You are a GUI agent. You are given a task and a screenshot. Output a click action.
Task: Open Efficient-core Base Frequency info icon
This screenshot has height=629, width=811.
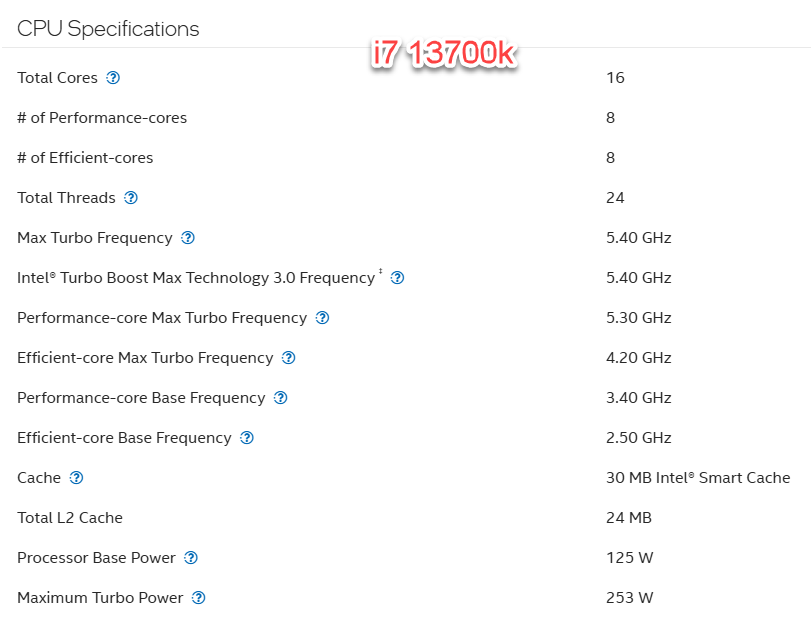tap(247, 438)
